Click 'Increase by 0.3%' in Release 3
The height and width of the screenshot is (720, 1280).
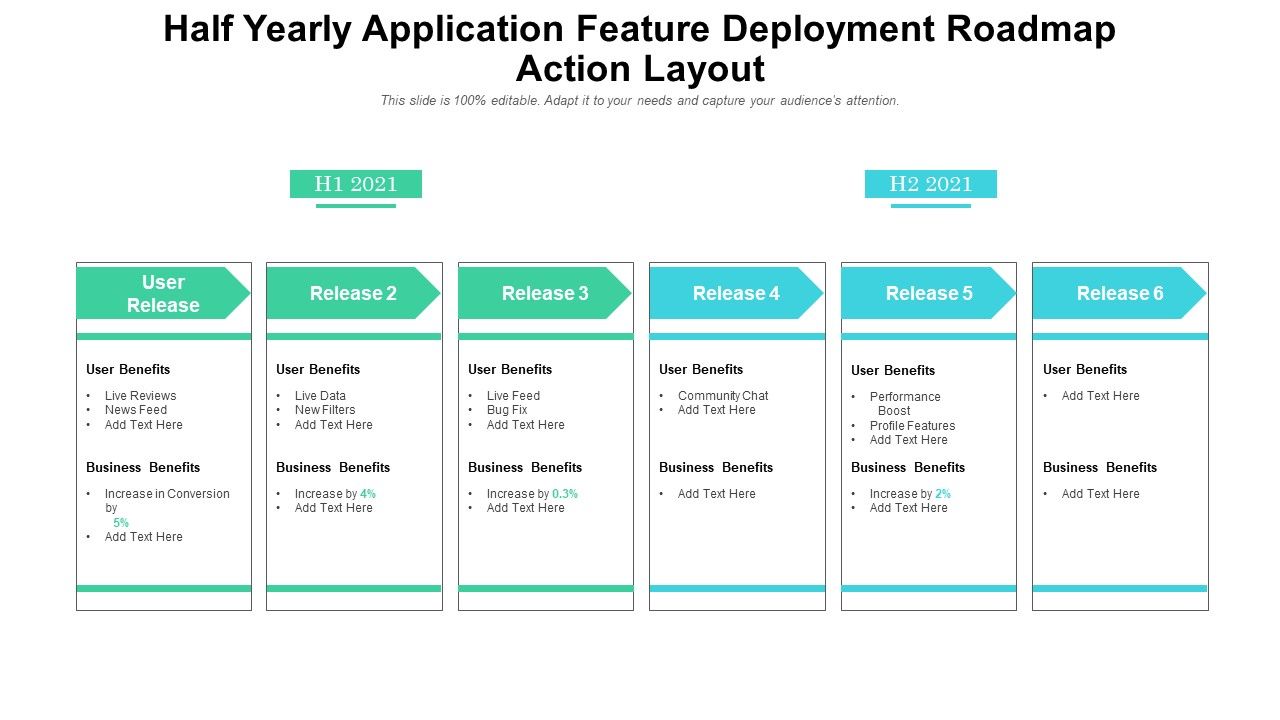532,494
